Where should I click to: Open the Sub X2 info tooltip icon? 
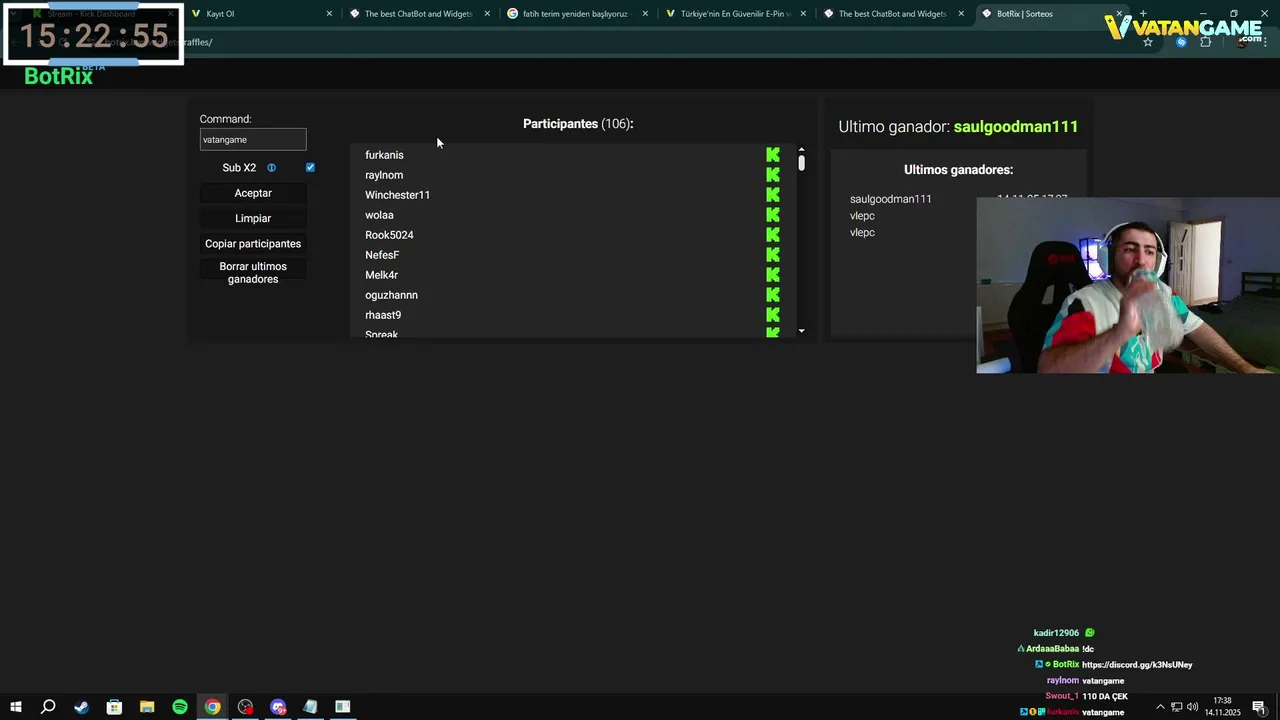click(x=271, y=168)
